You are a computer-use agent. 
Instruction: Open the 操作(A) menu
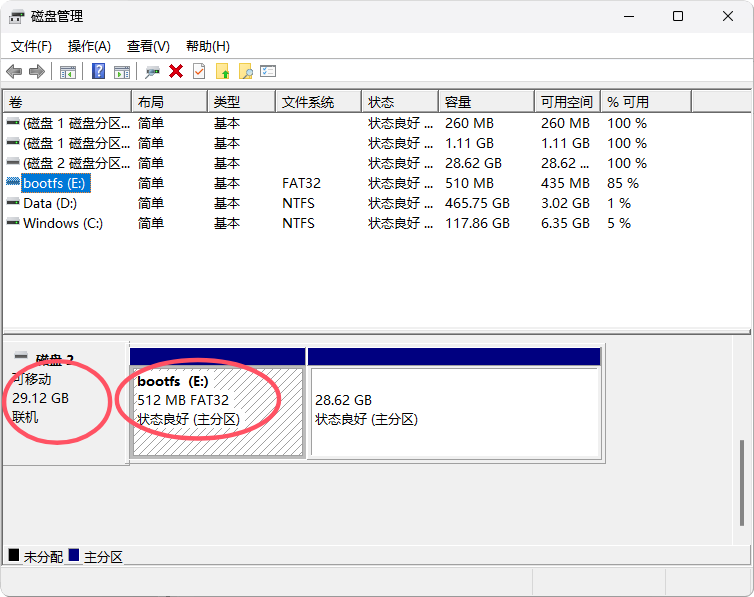pos(89,46)
